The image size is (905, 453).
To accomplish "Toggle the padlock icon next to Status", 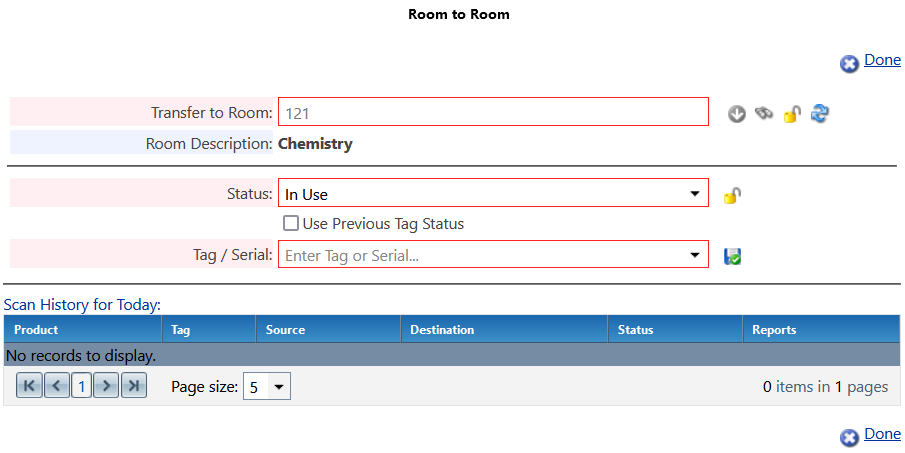I will (732, 196).
